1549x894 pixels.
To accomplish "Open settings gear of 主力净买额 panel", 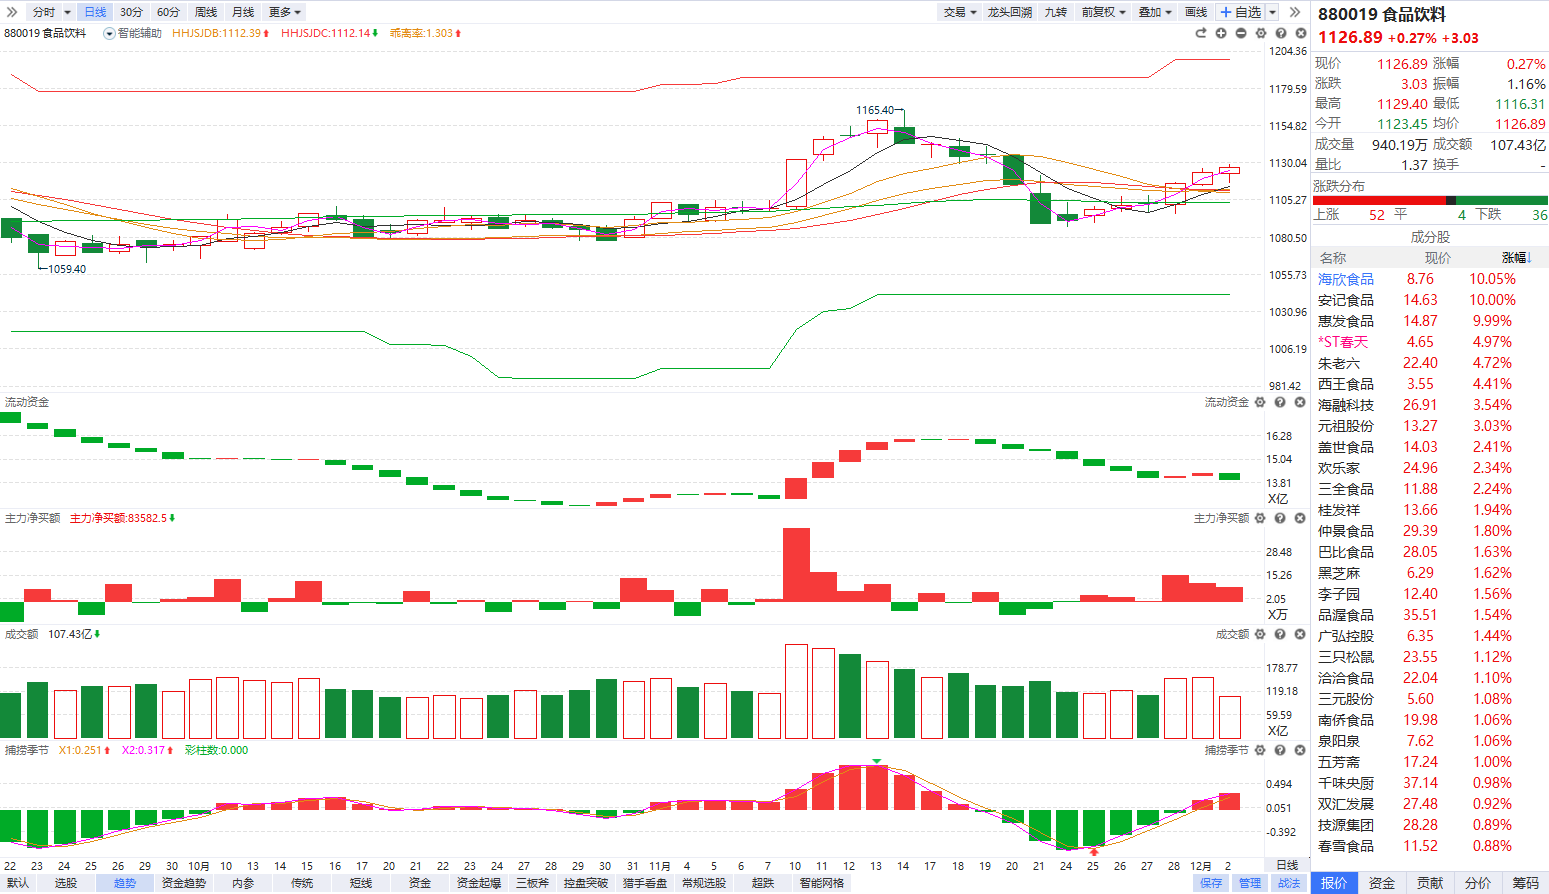I will tap(1260, 518).
